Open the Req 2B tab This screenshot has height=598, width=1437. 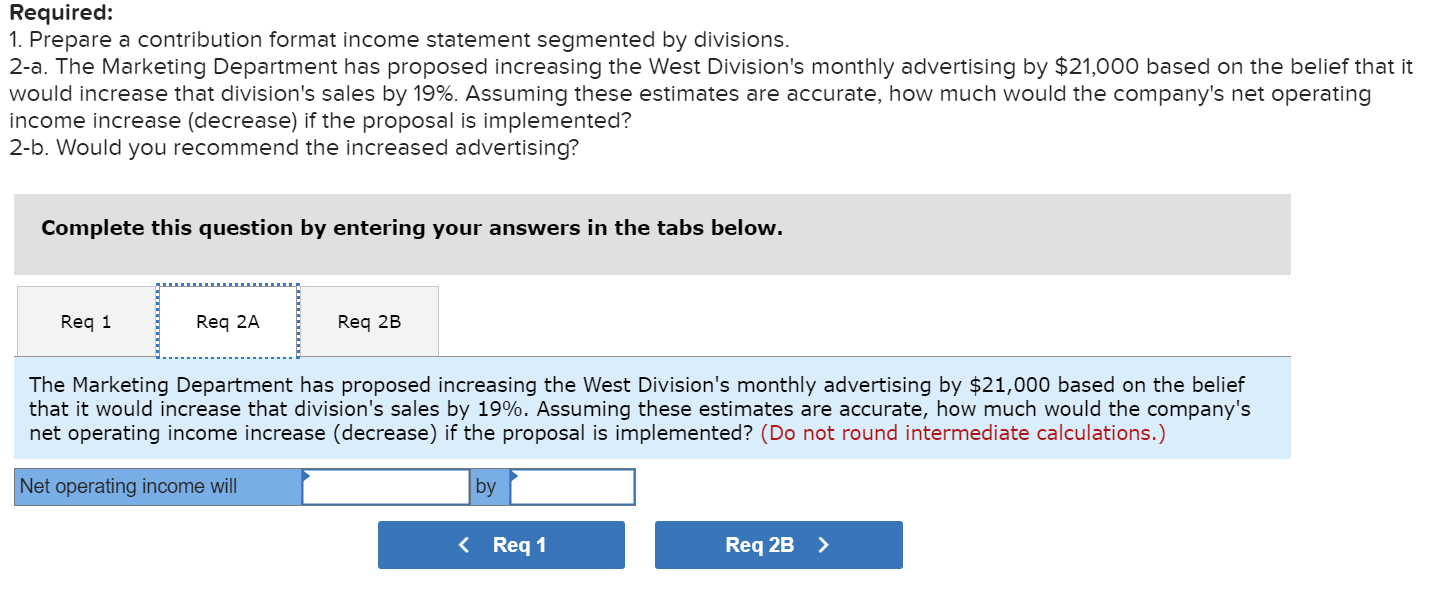point(369,321)
